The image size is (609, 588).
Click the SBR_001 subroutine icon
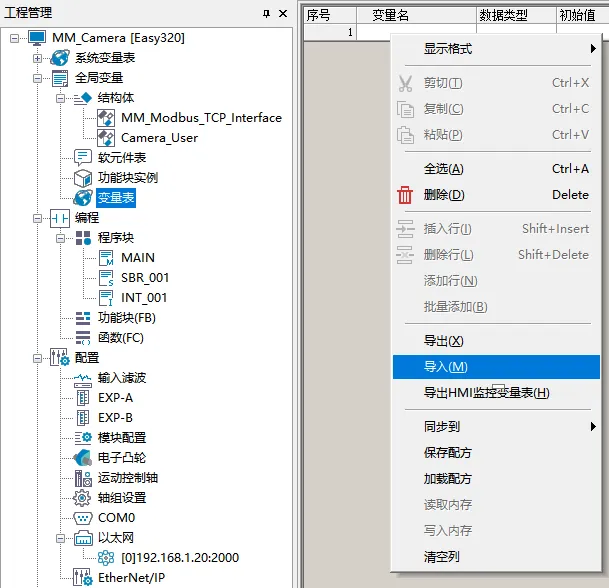106,278
